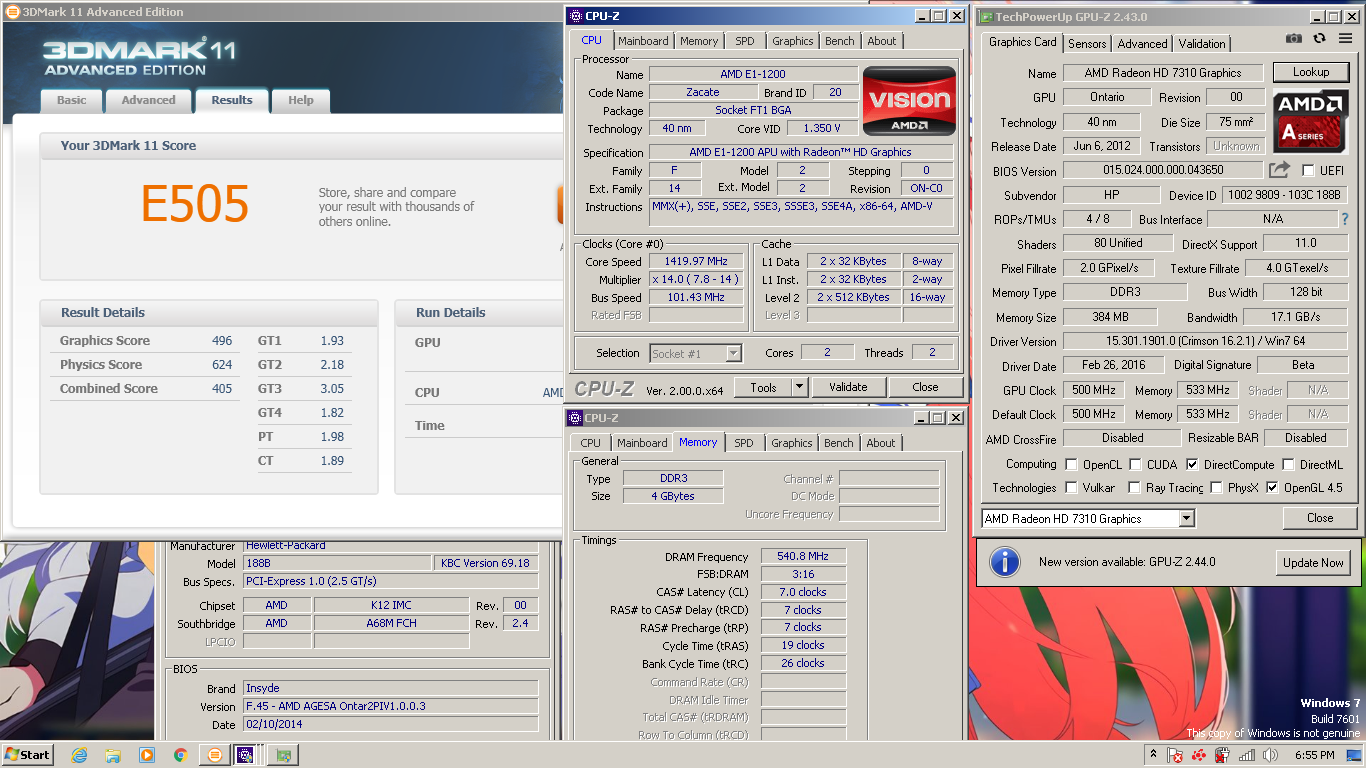1366x768 pixels.
Task: Click the Core Speed value 1419.97 MHz
Action: (x=696, y=262)
